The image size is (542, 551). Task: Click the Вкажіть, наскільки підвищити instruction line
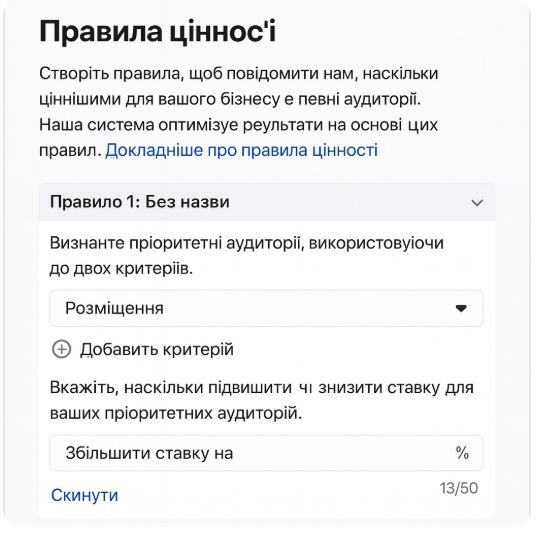(262, 388)
